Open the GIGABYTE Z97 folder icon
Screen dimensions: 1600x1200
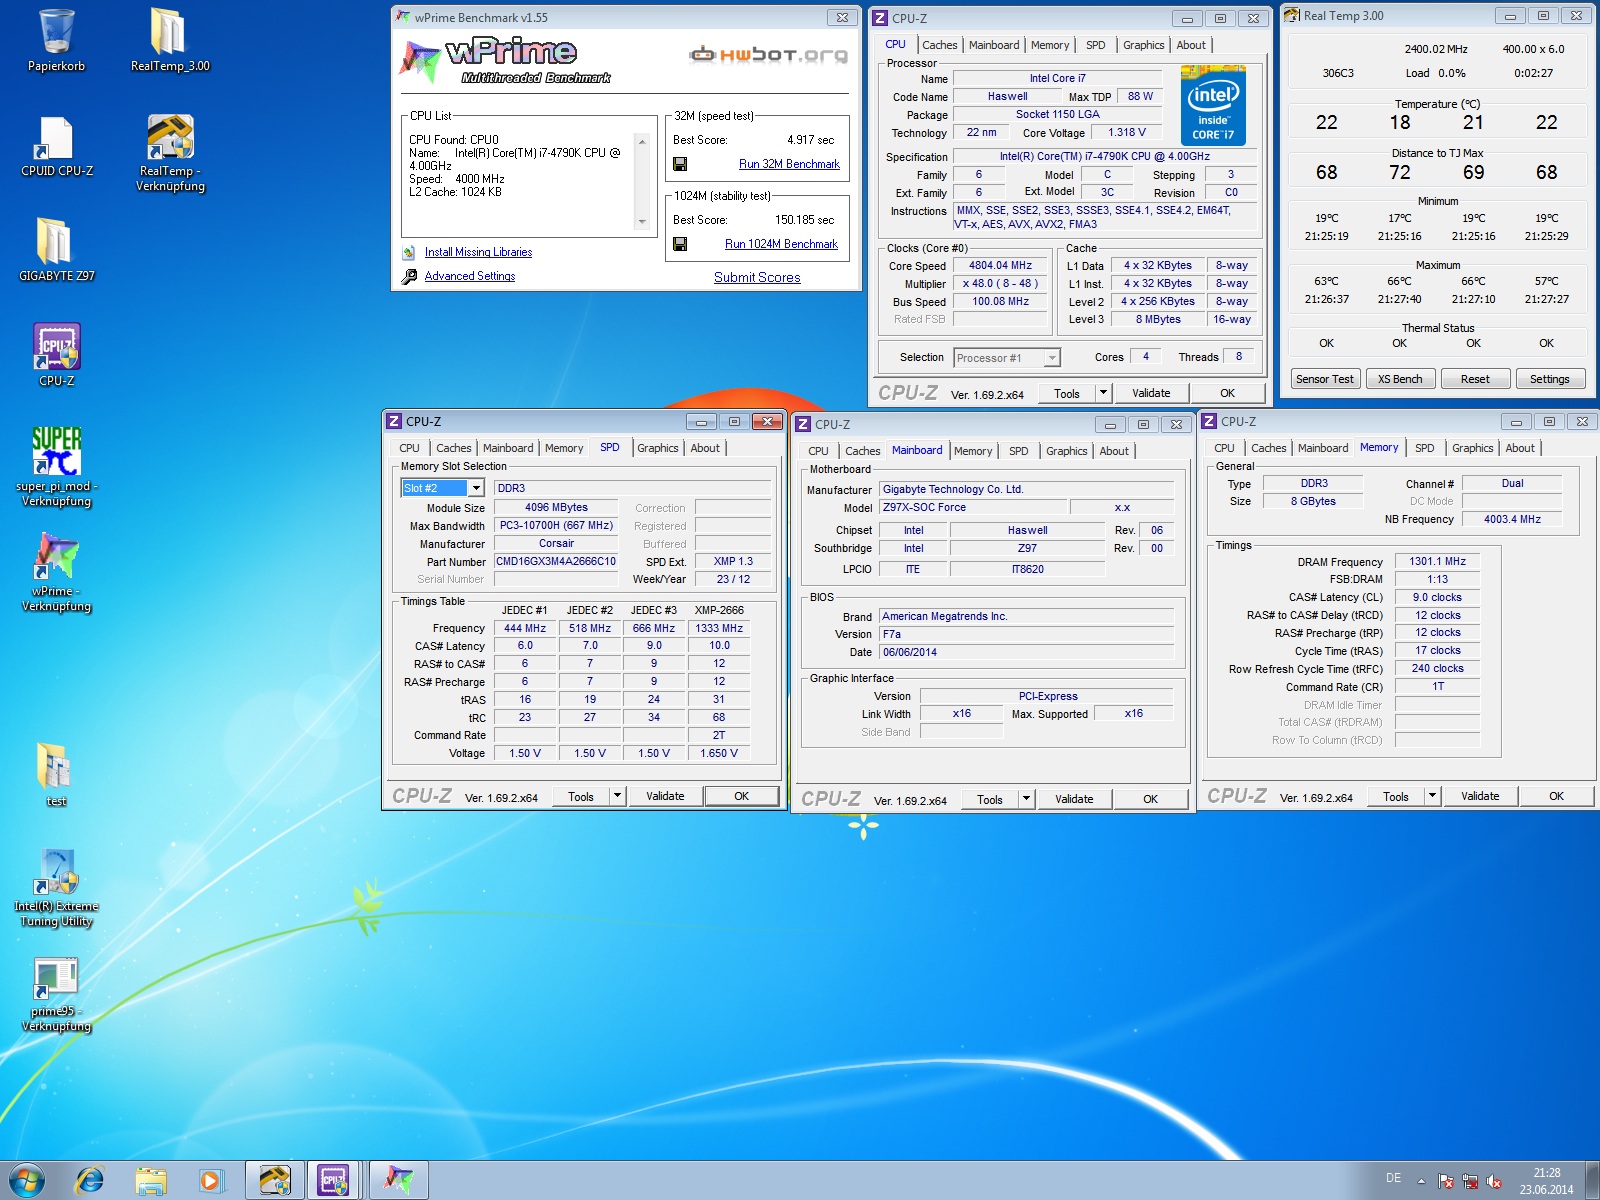[x=56, y=250]
